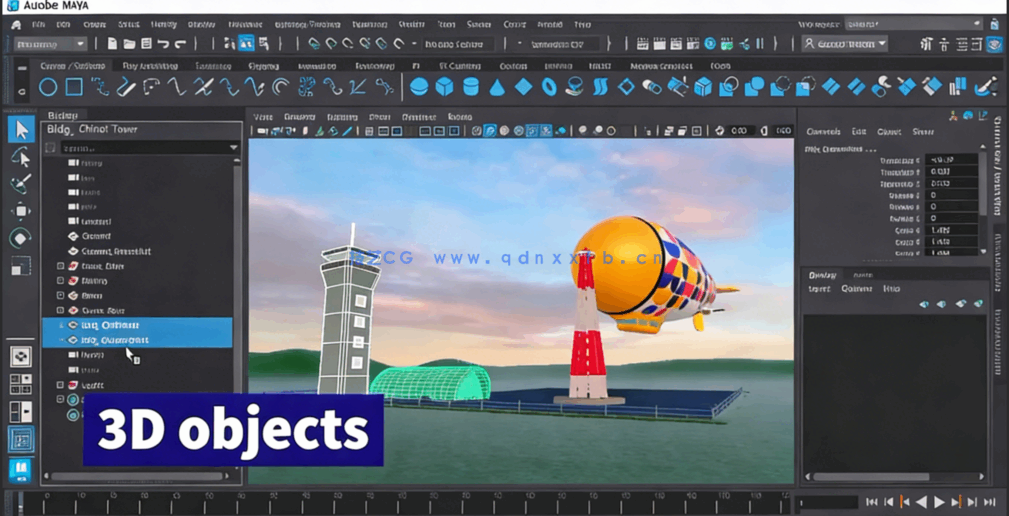Click the first clapperboard render icon
The height and width of the screenshot is (516, 1009).
coord(642,44)
